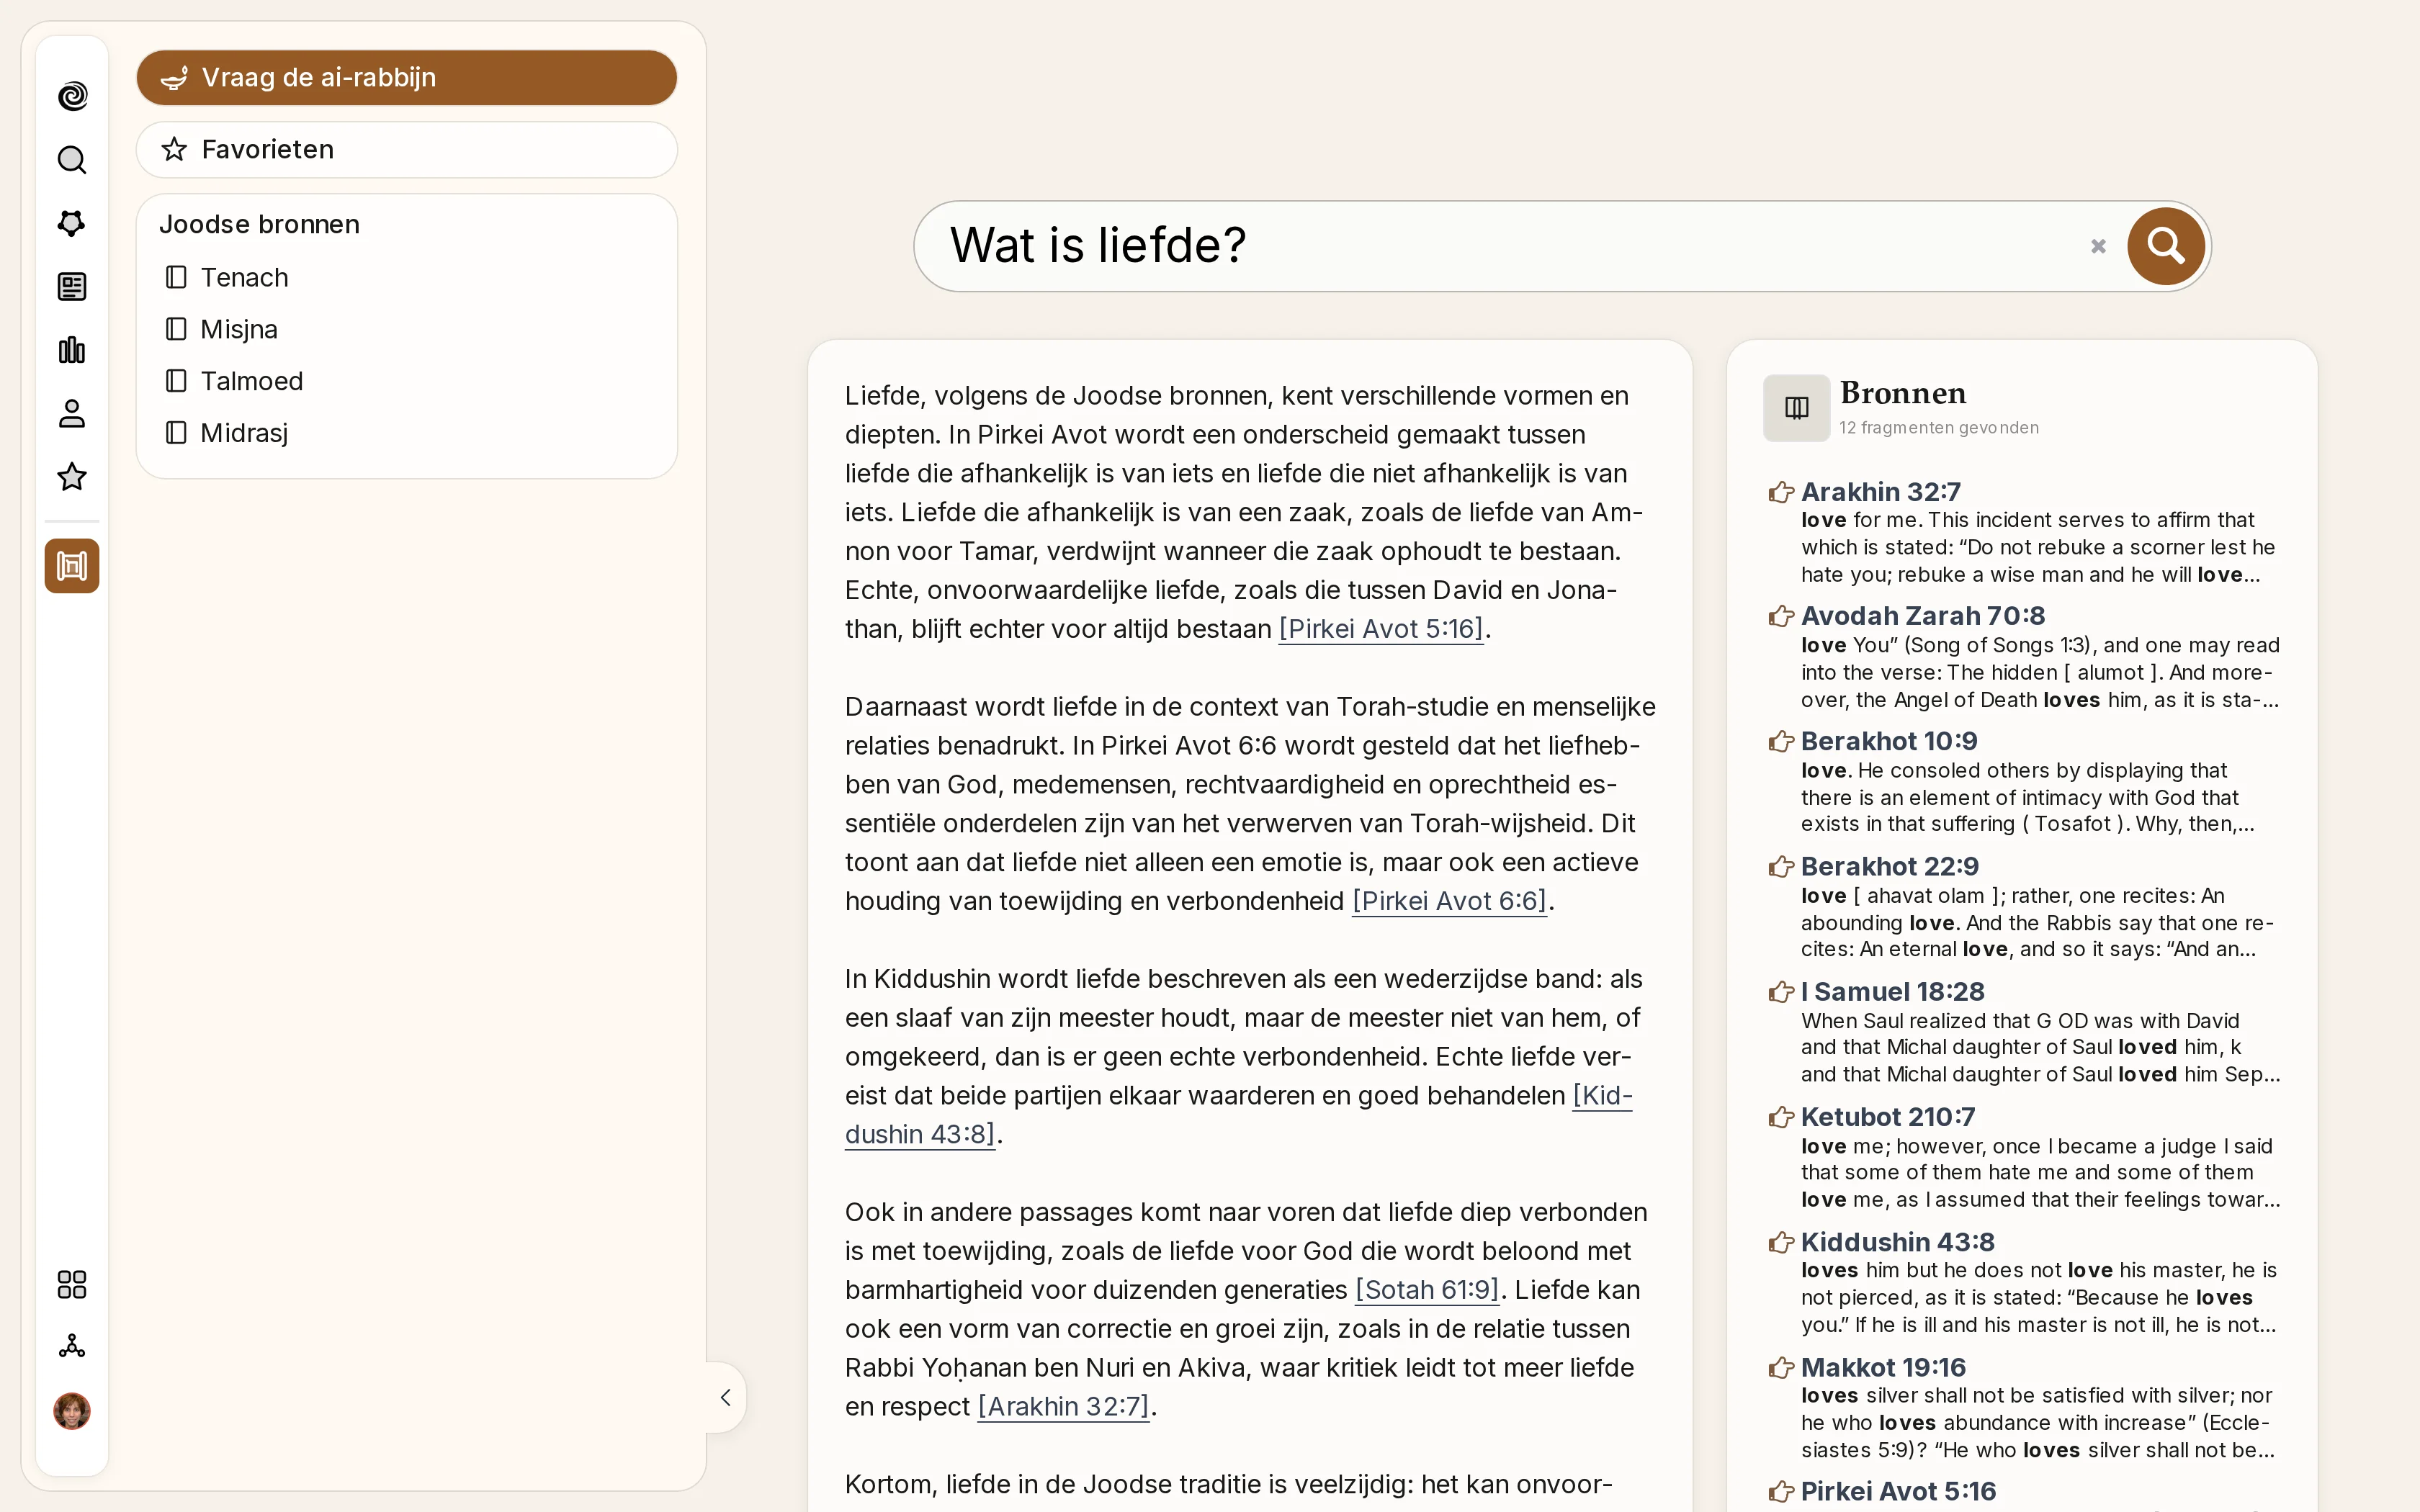Screen dimensions: 2420x1512
Task: Open the four-squares grid icon
Action: (72, 1284)
